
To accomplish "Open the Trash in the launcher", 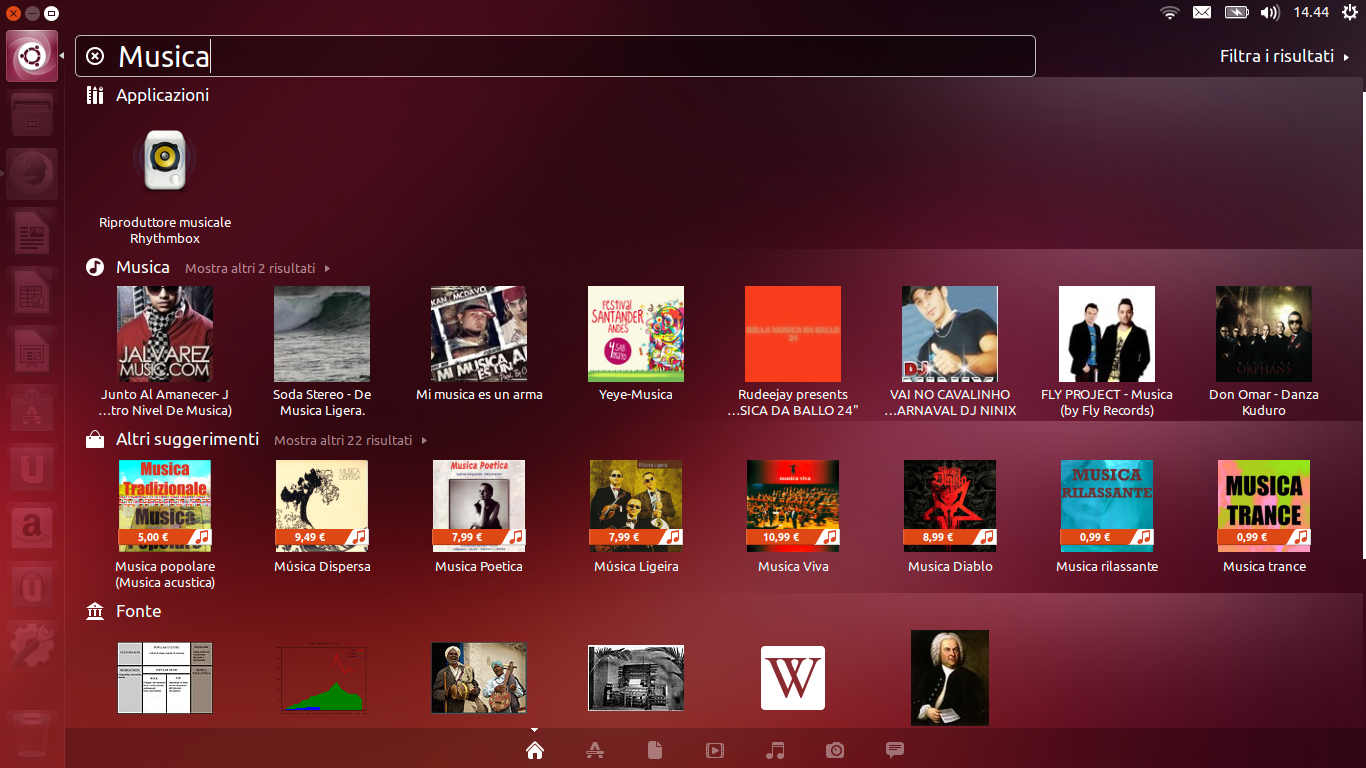I will click(x=32, y=737).
